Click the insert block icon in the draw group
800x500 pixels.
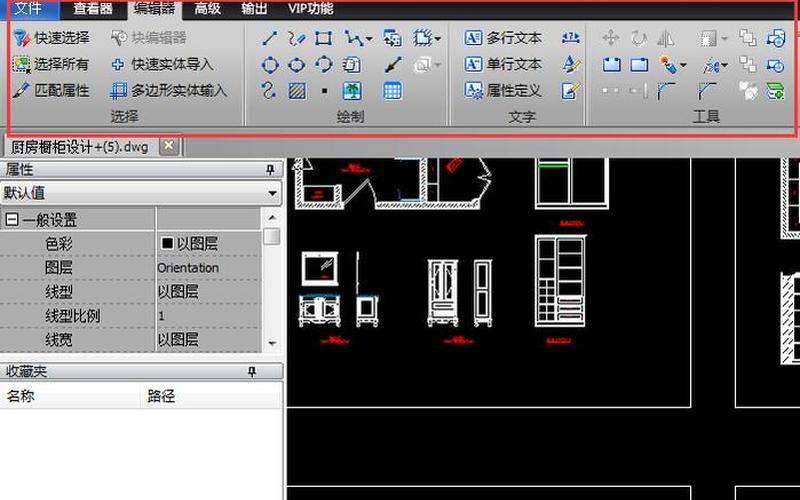click(x=392, y=38)
